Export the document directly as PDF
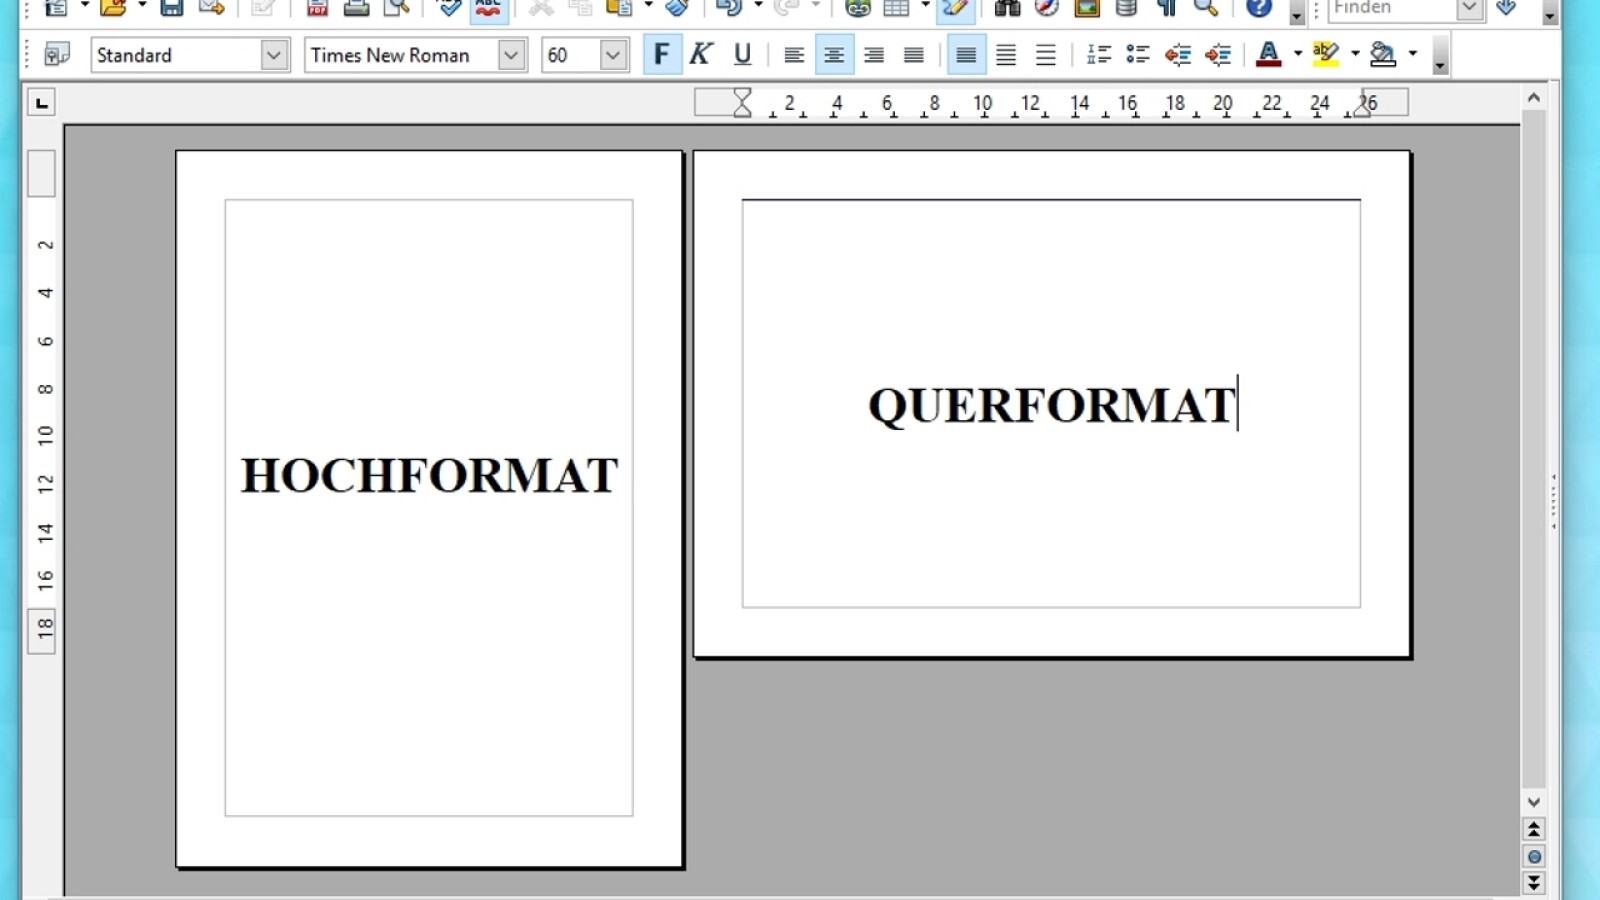Screen dimensions: 1600x900 [x=317, y=8]
